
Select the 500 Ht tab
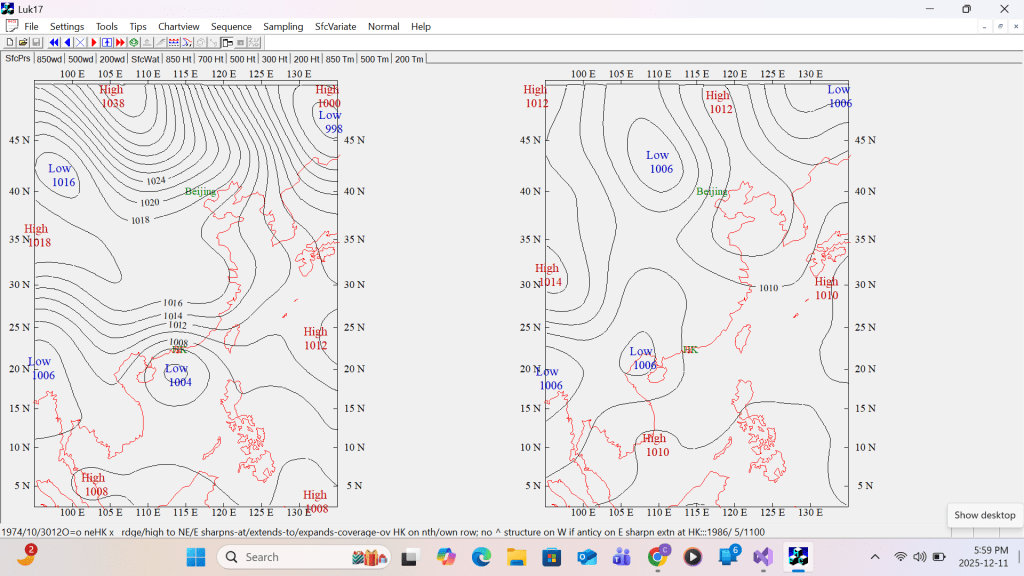tap(243, 59)
